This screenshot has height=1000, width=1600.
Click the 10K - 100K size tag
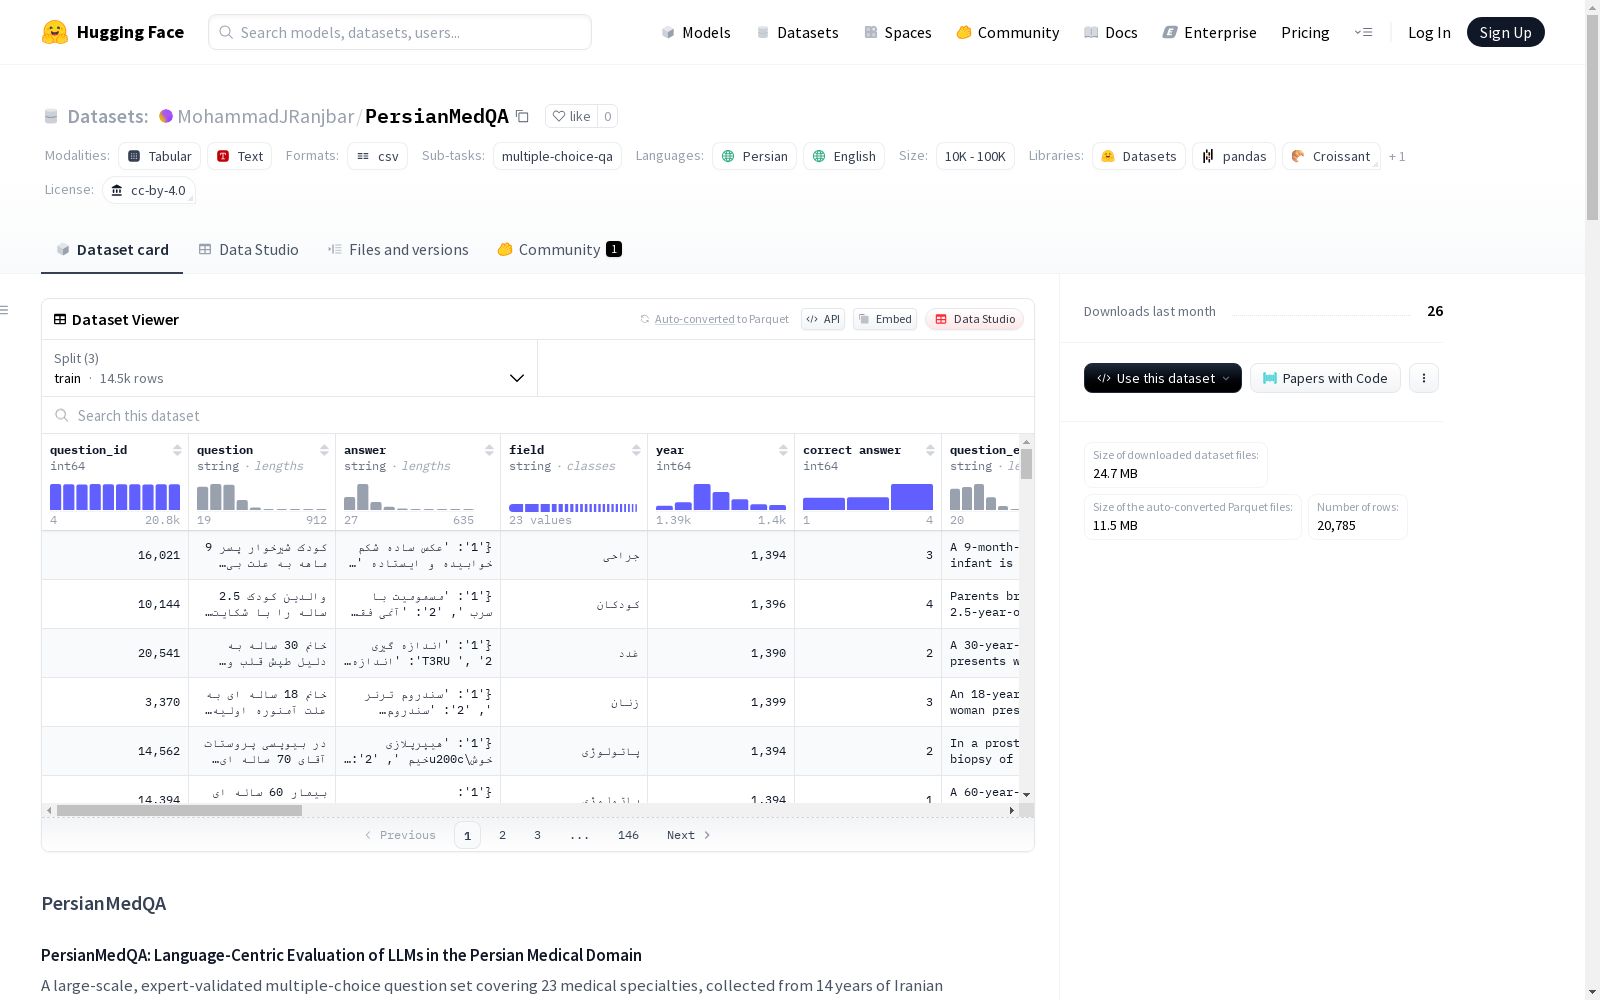coord(975,156)
